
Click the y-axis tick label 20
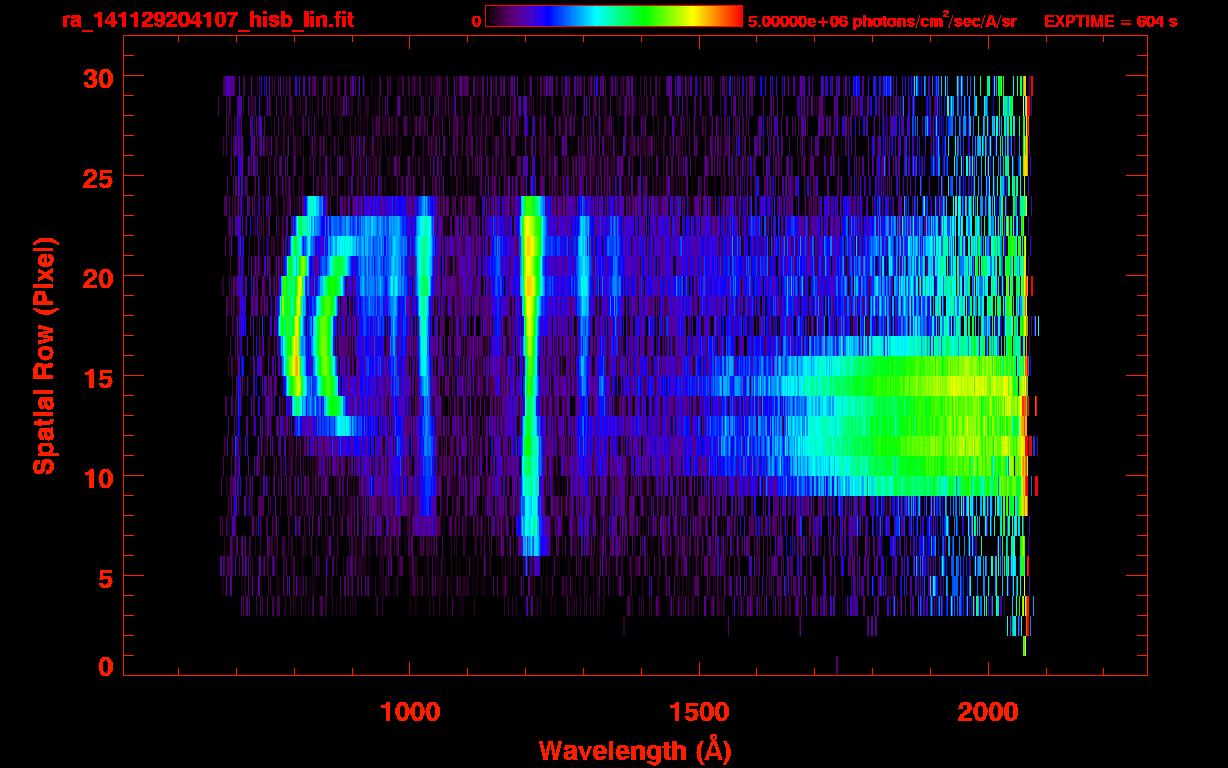click(x=99, y=277)
